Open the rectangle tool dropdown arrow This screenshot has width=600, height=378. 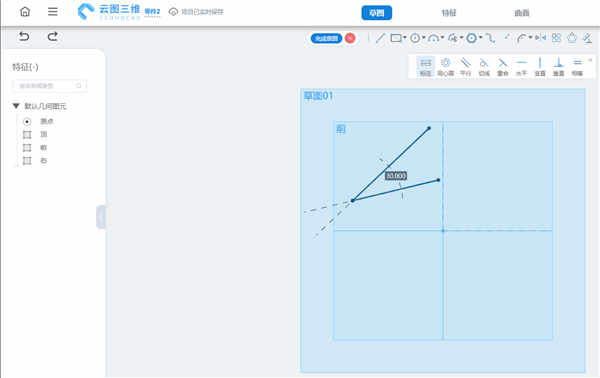pyautogui.click(x=404, y=37)
